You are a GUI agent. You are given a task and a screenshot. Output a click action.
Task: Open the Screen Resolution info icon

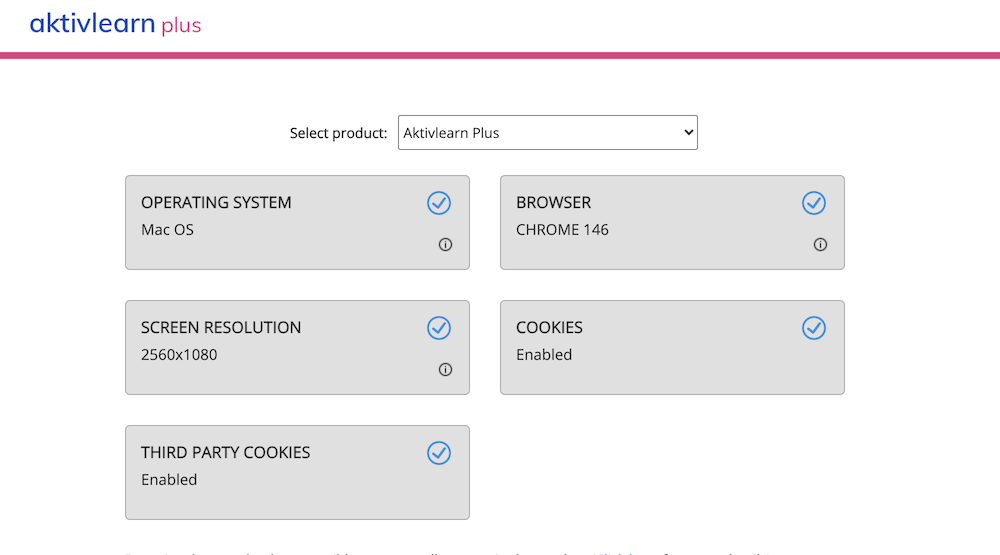tap(446, 370)
